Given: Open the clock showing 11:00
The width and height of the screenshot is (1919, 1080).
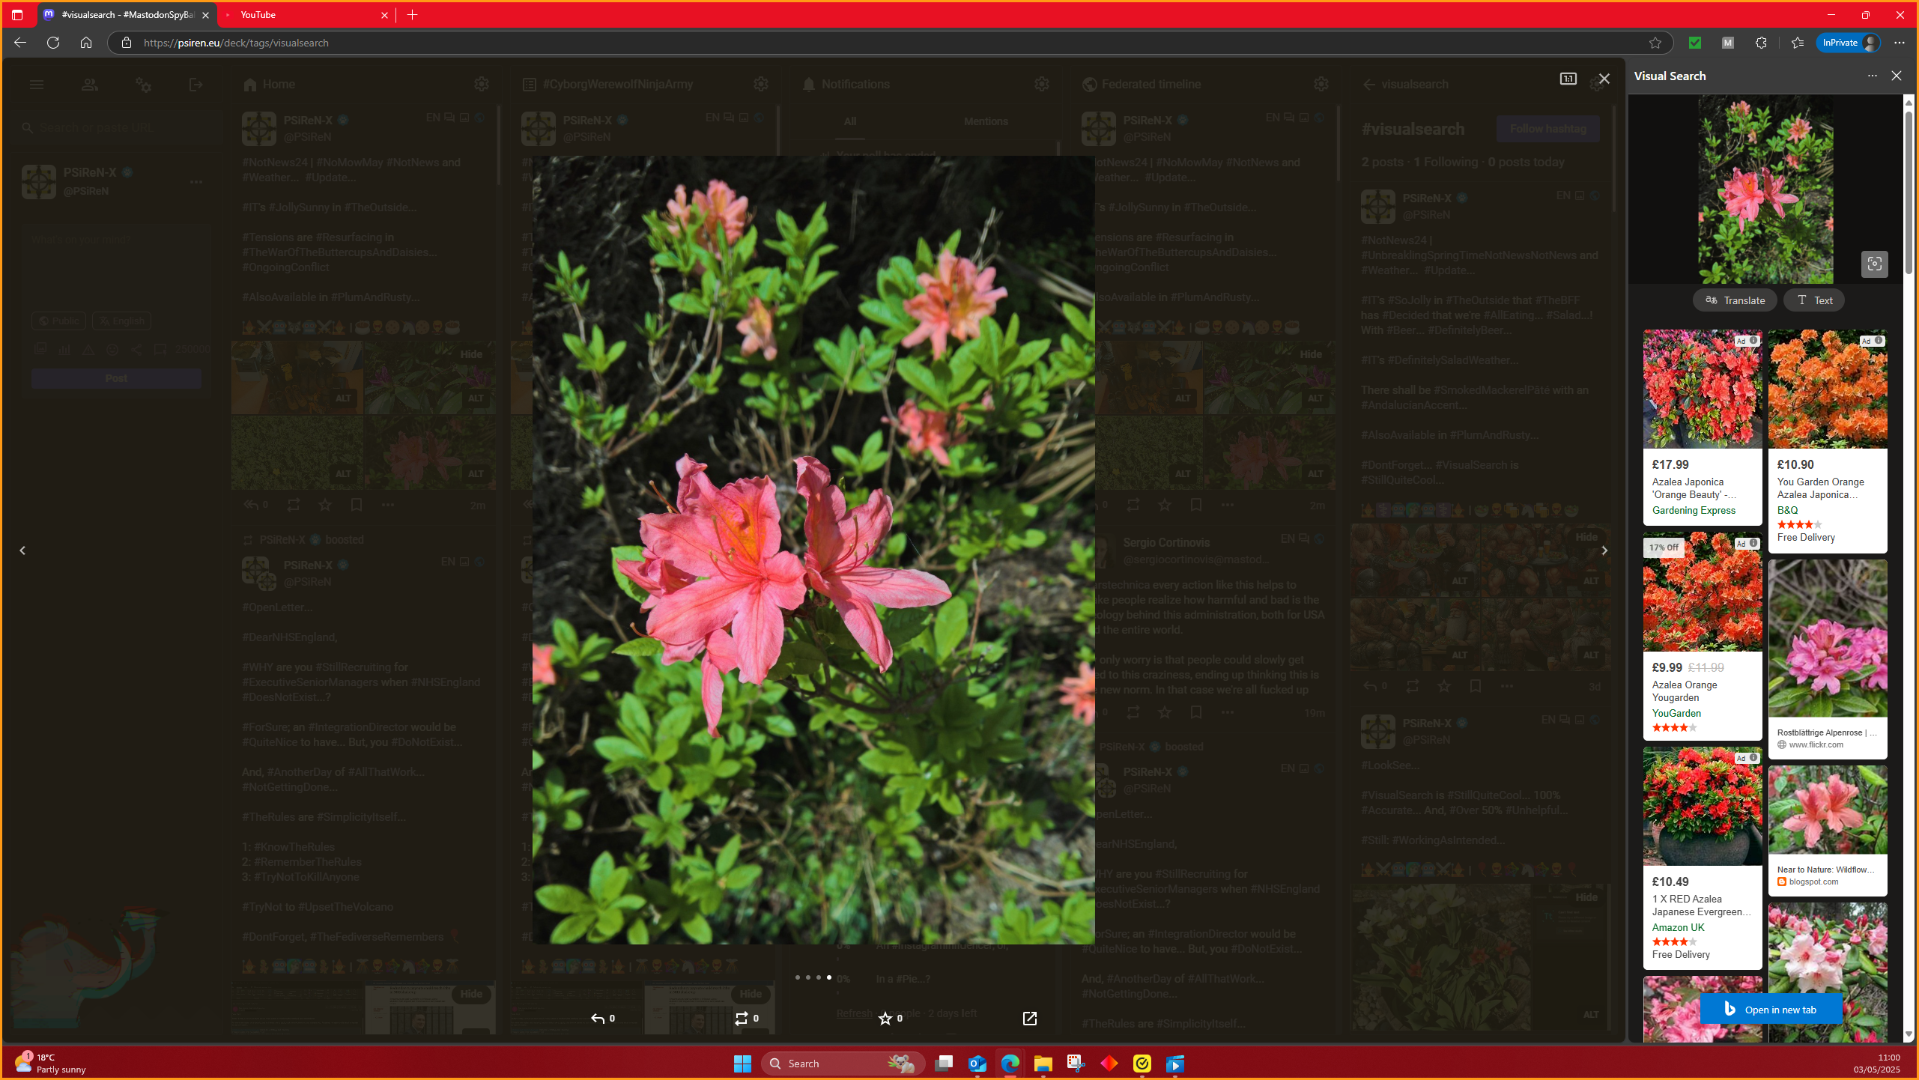Looking at the screenshot, I should 1876,1063.
